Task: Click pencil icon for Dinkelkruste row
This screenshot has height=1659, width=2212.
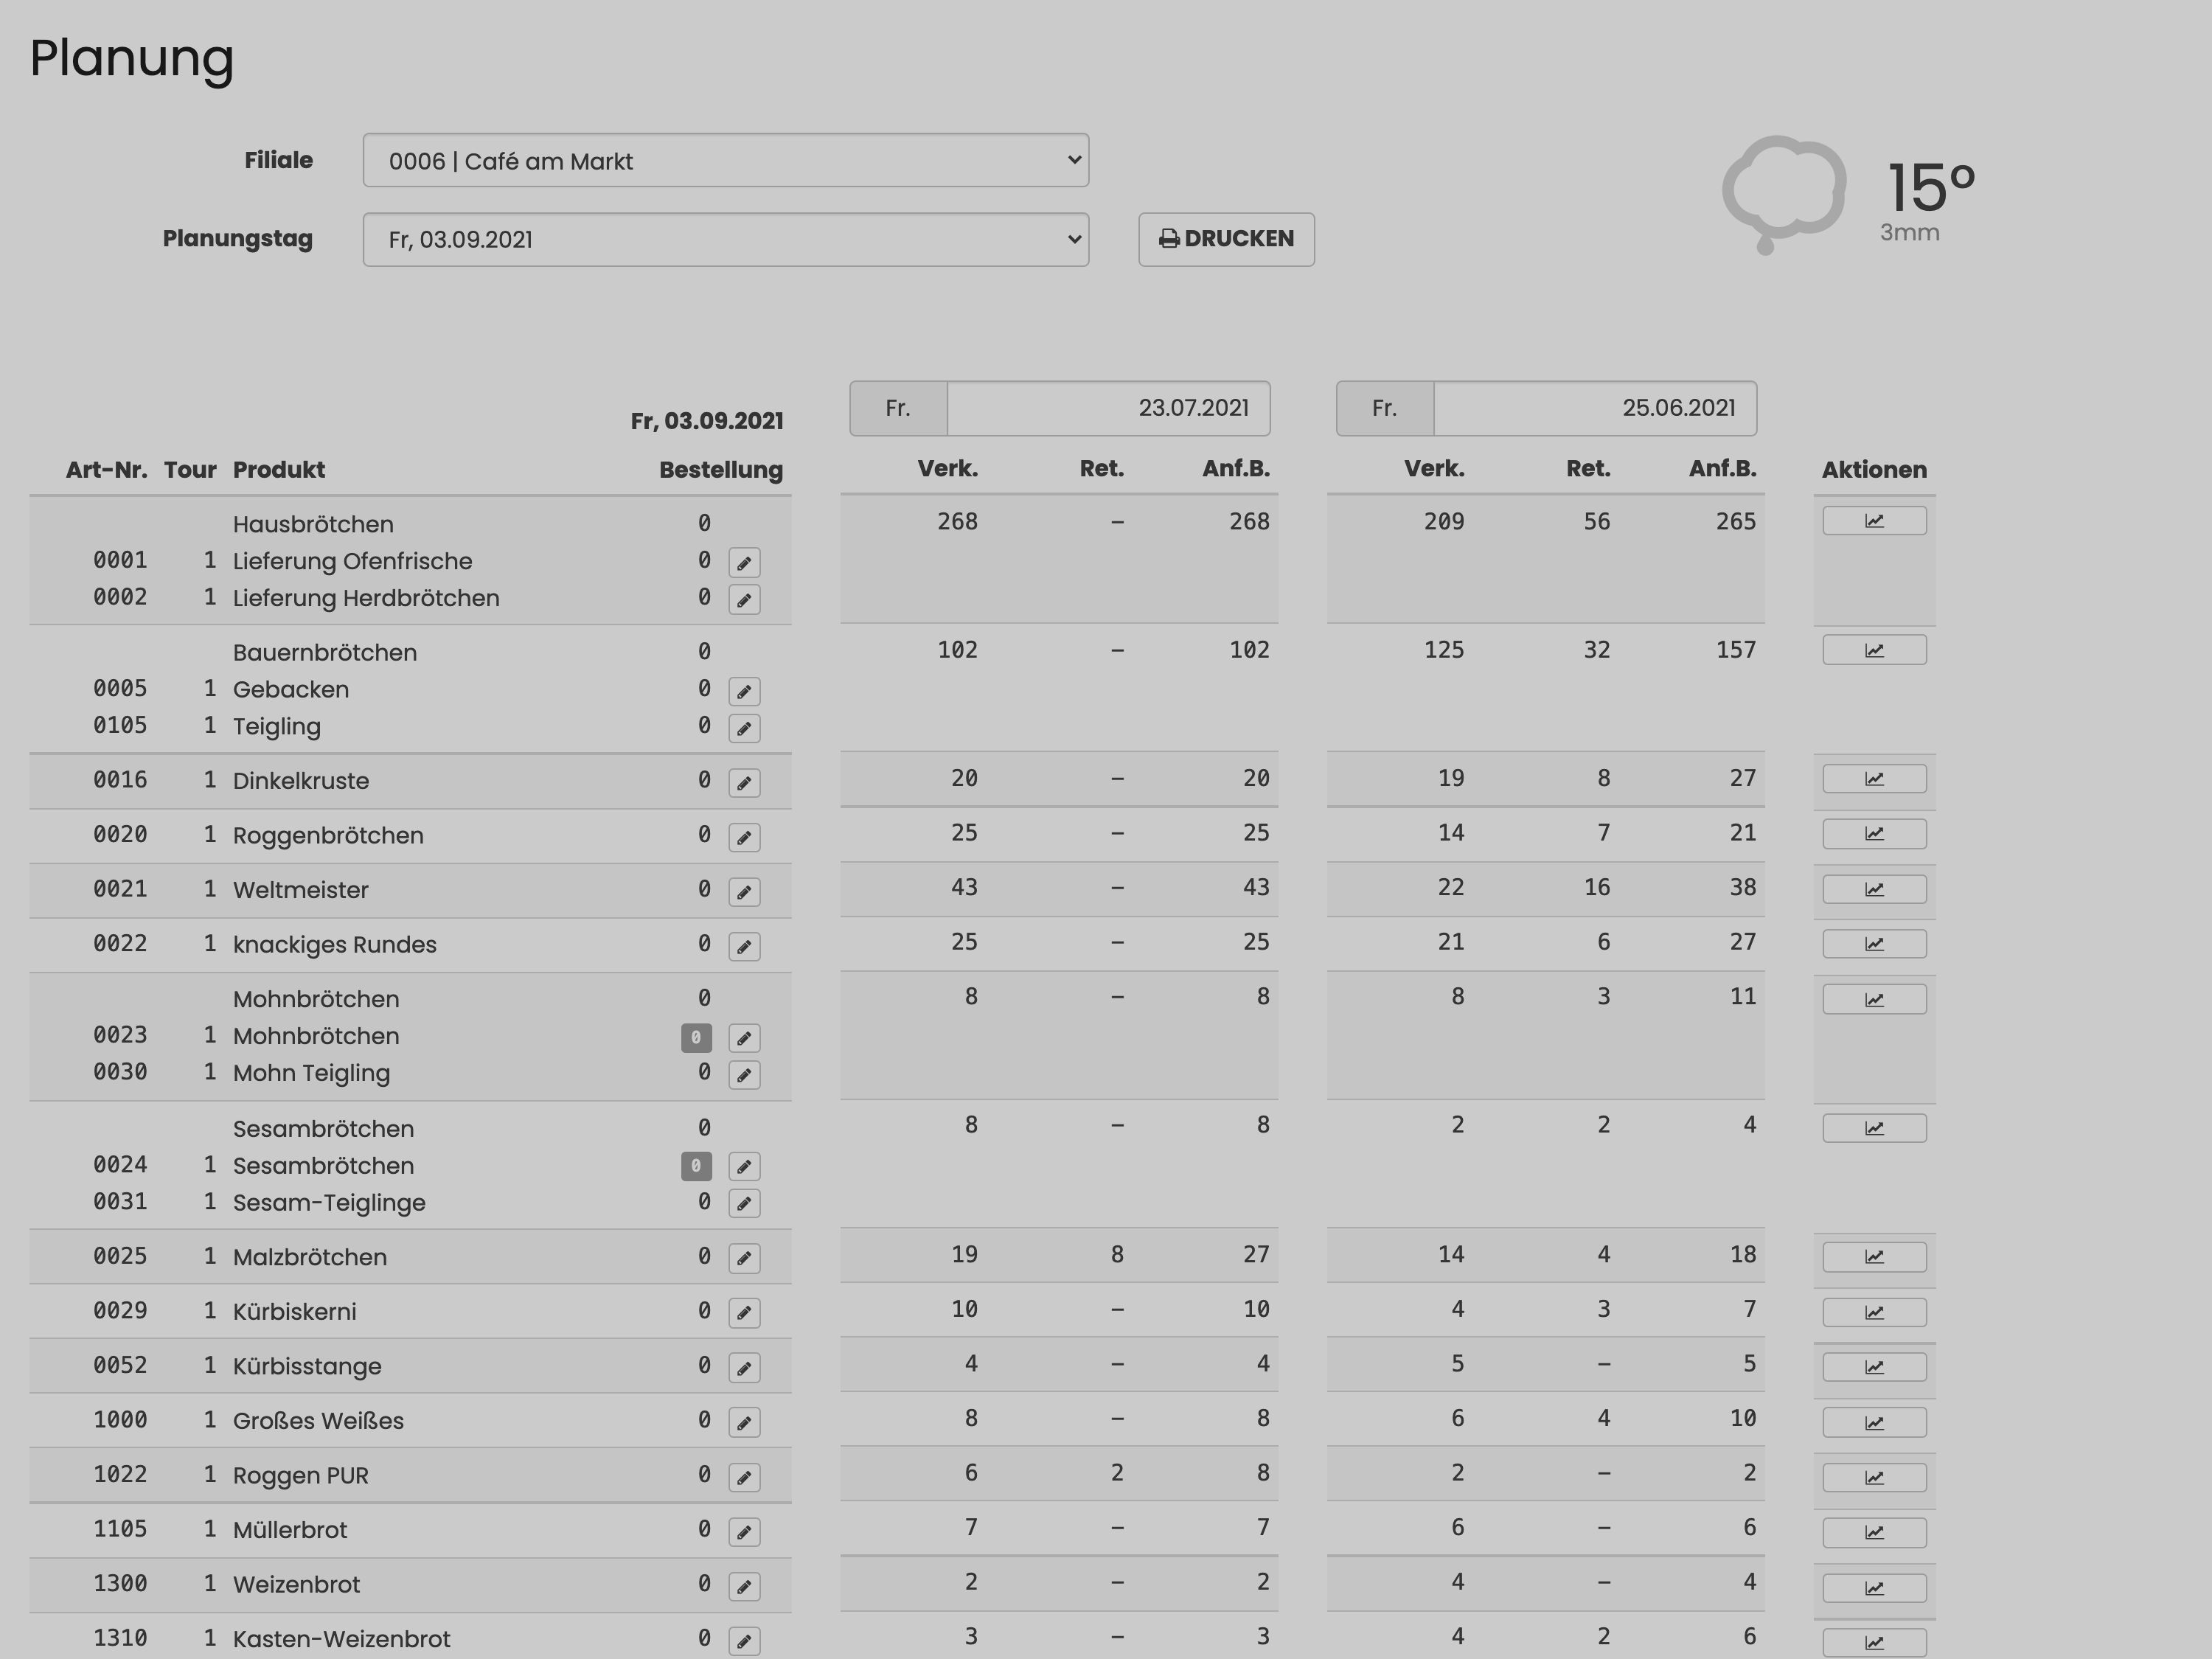Action: [x=744, y=783]
